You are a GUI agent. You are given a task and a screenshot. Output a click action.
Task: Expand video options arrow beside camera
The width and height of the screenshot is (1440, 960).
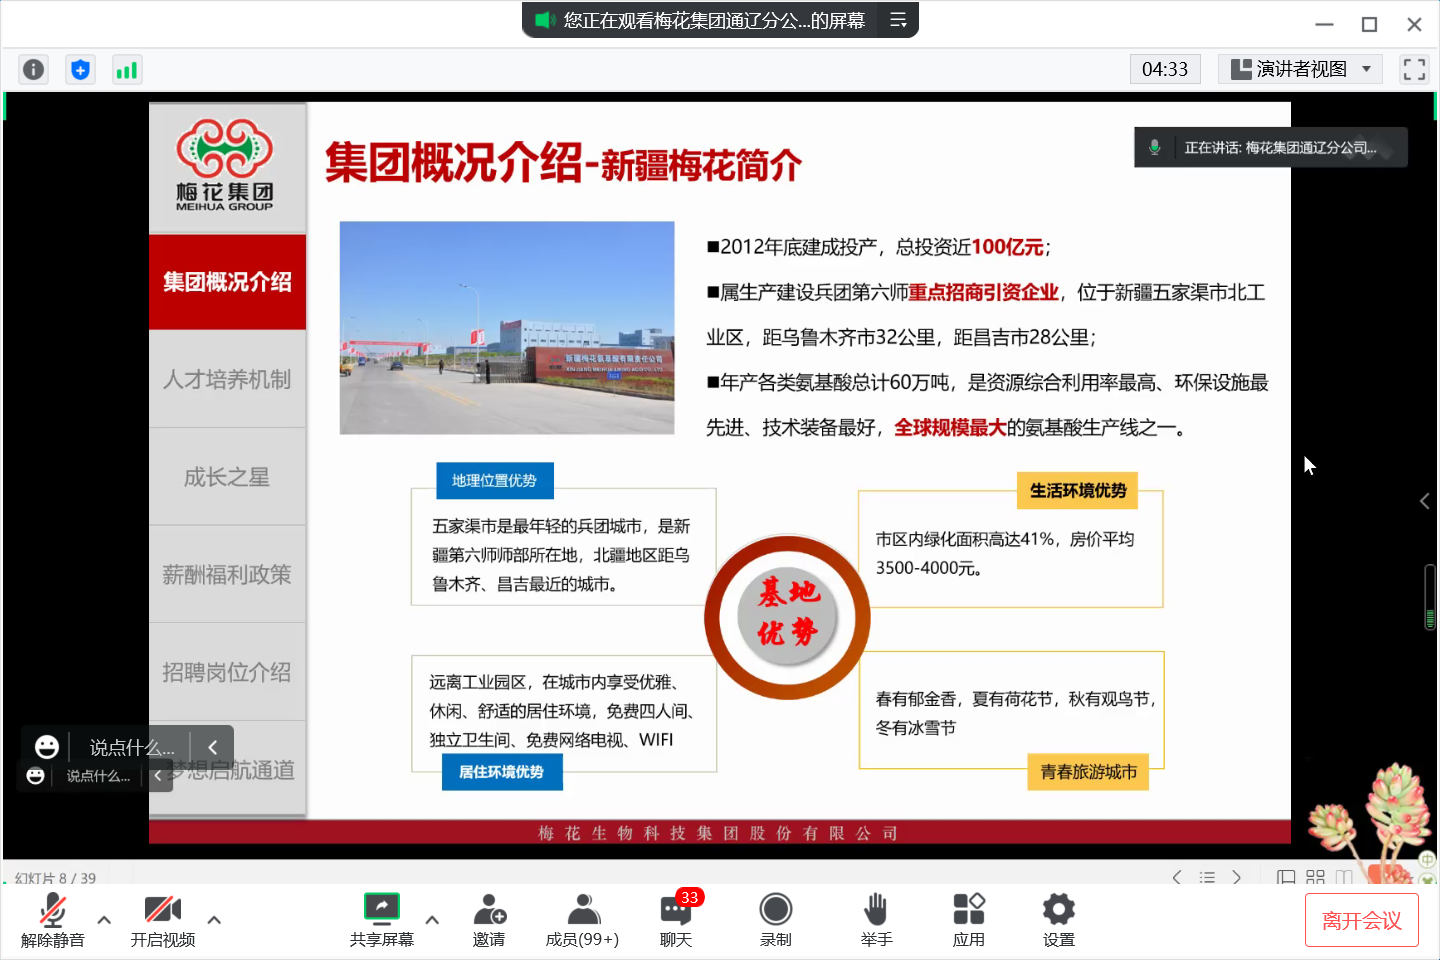tap(214, 919)
